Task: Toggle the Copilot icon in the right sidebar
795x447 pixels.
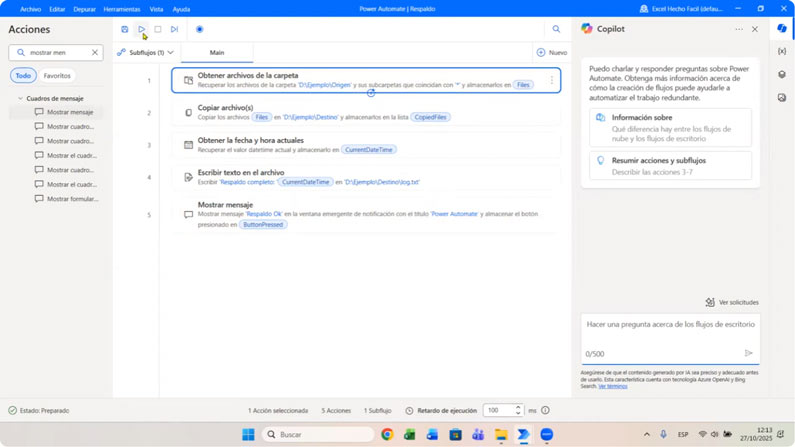Action: (x=782, y=29)
